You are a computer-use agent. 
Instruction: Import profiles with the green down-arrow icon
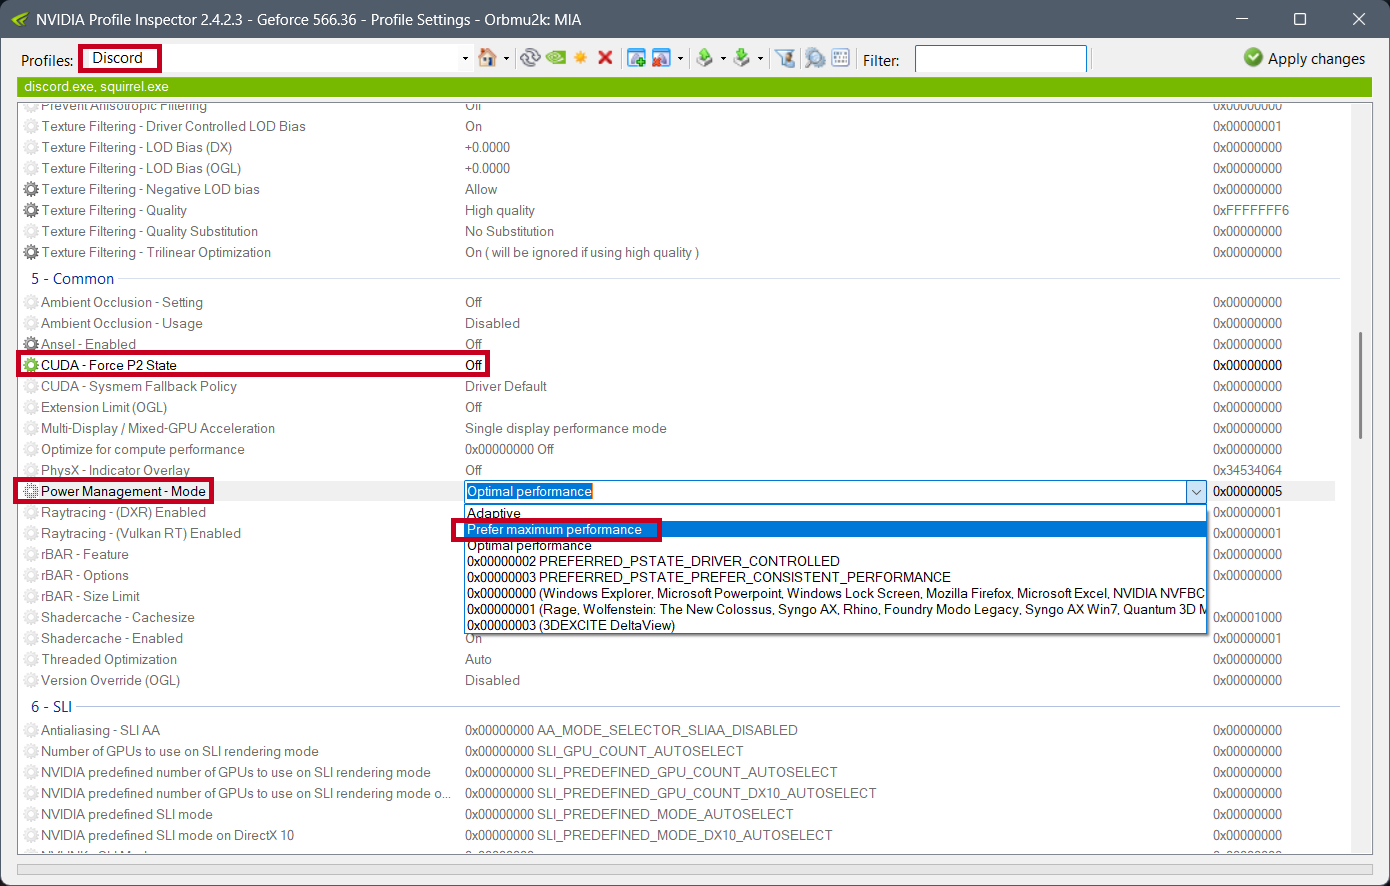click(x=742, y=58)
